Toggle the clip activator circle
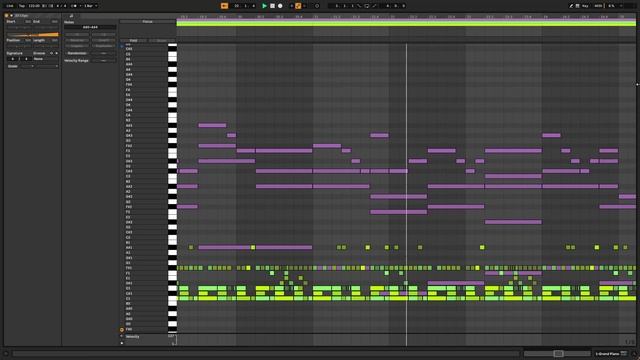 coord(7,16)
